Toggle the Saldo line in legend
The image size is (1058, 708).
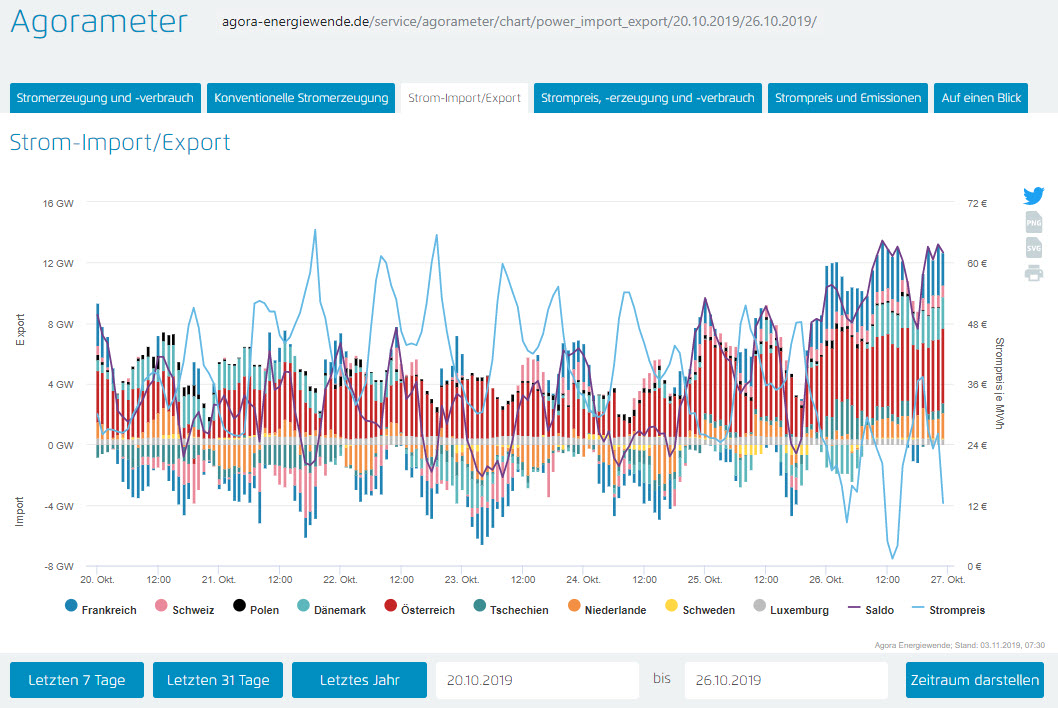pos(870,609)
